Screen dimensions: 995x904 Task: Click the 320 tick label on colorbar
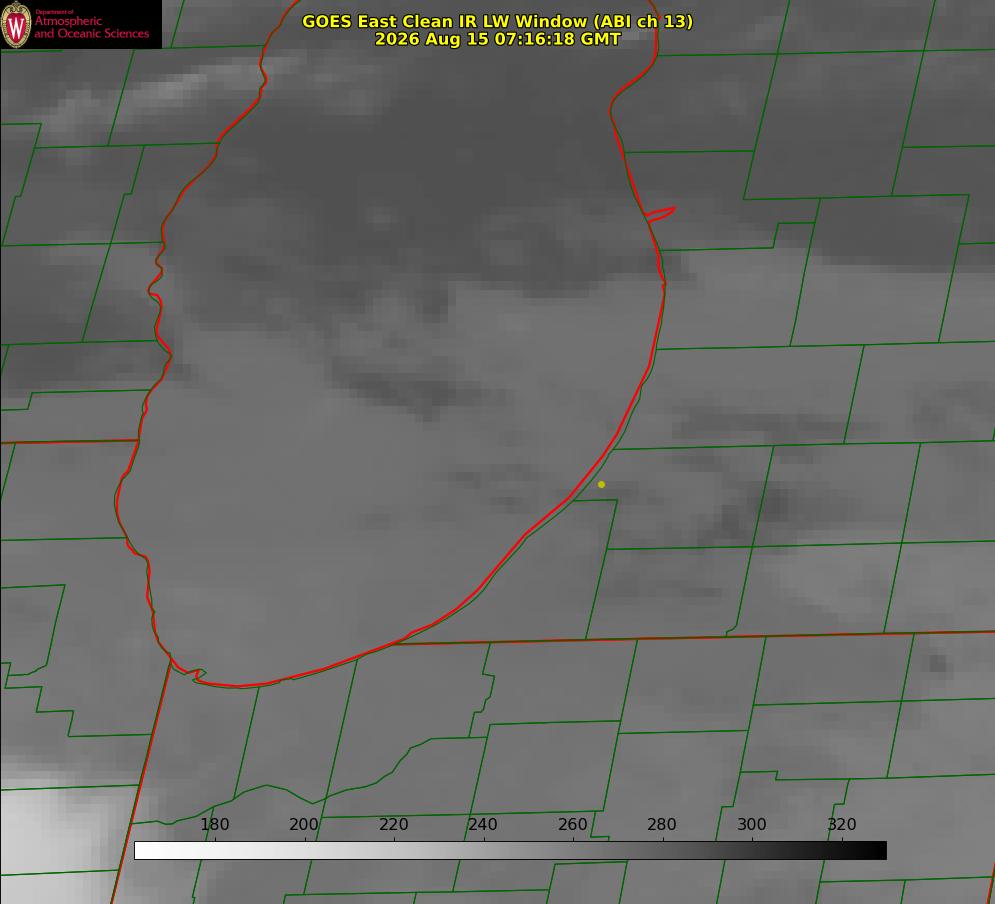point(841,824)
